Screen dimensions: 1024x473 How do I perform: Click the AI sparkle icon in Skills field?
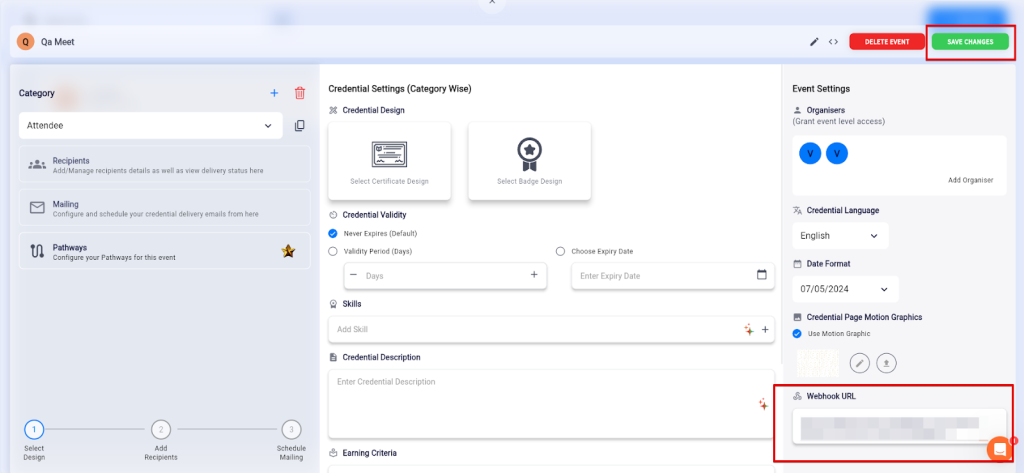coord(748,329)
